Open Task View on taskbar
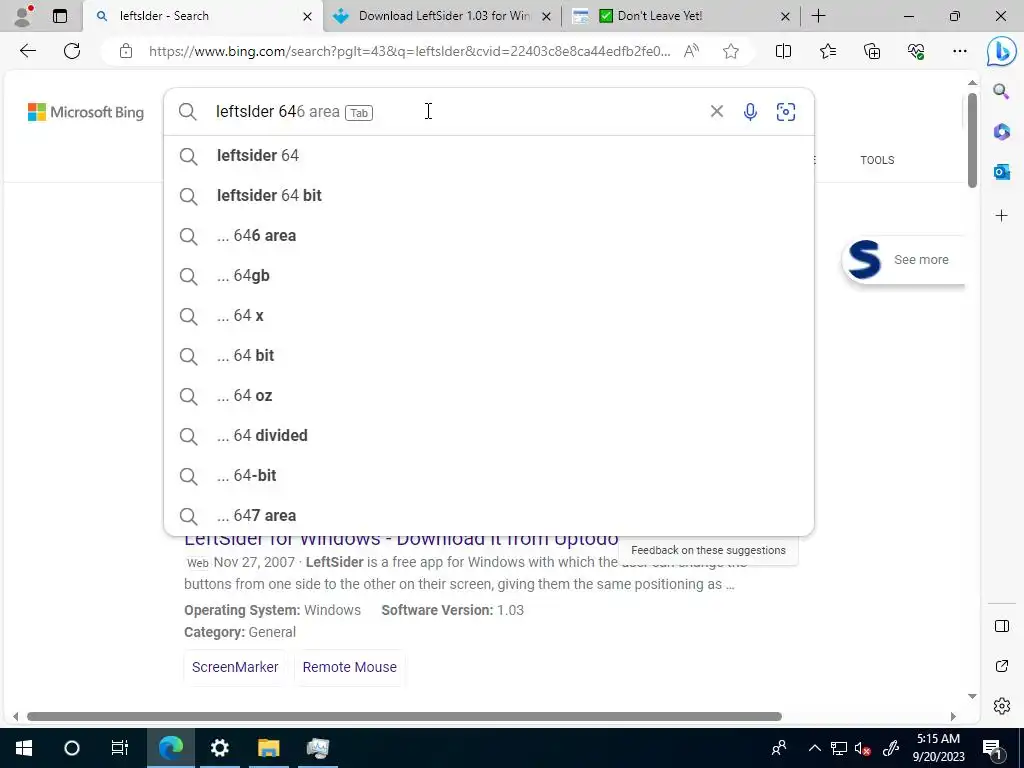 120,748
